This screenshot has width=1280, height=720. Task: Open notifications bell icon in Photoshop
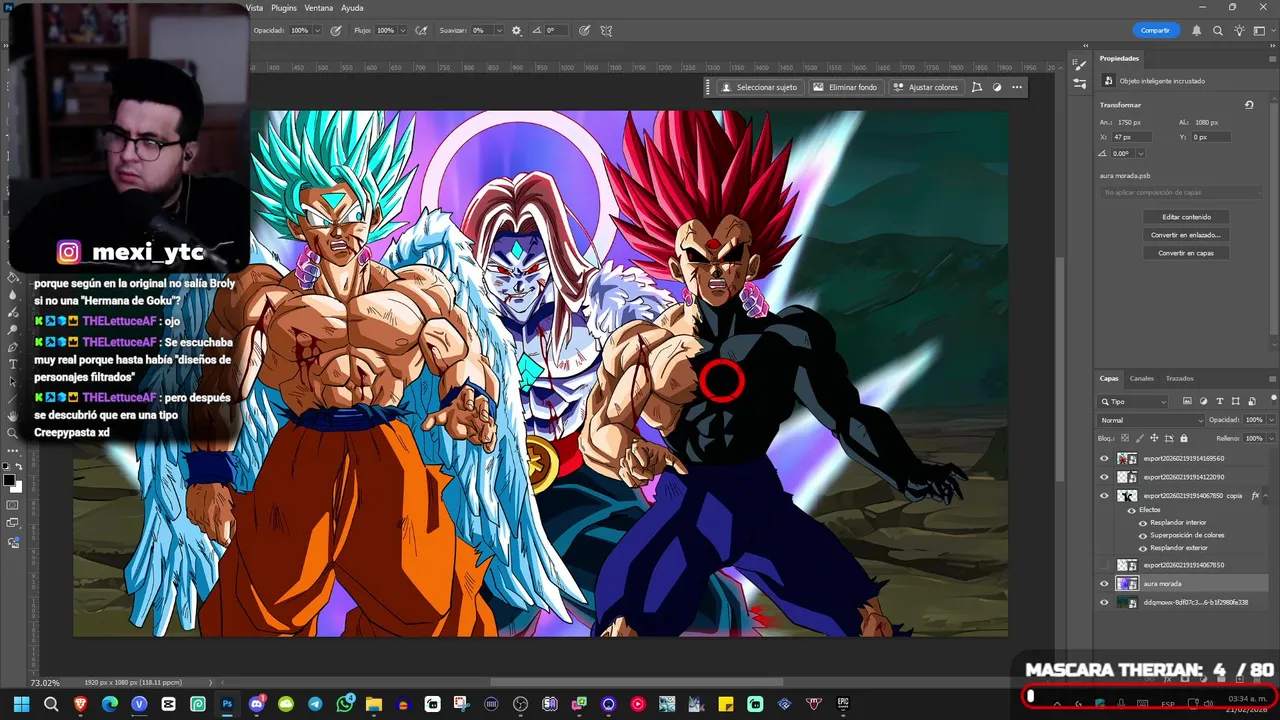pos(1197,30)
